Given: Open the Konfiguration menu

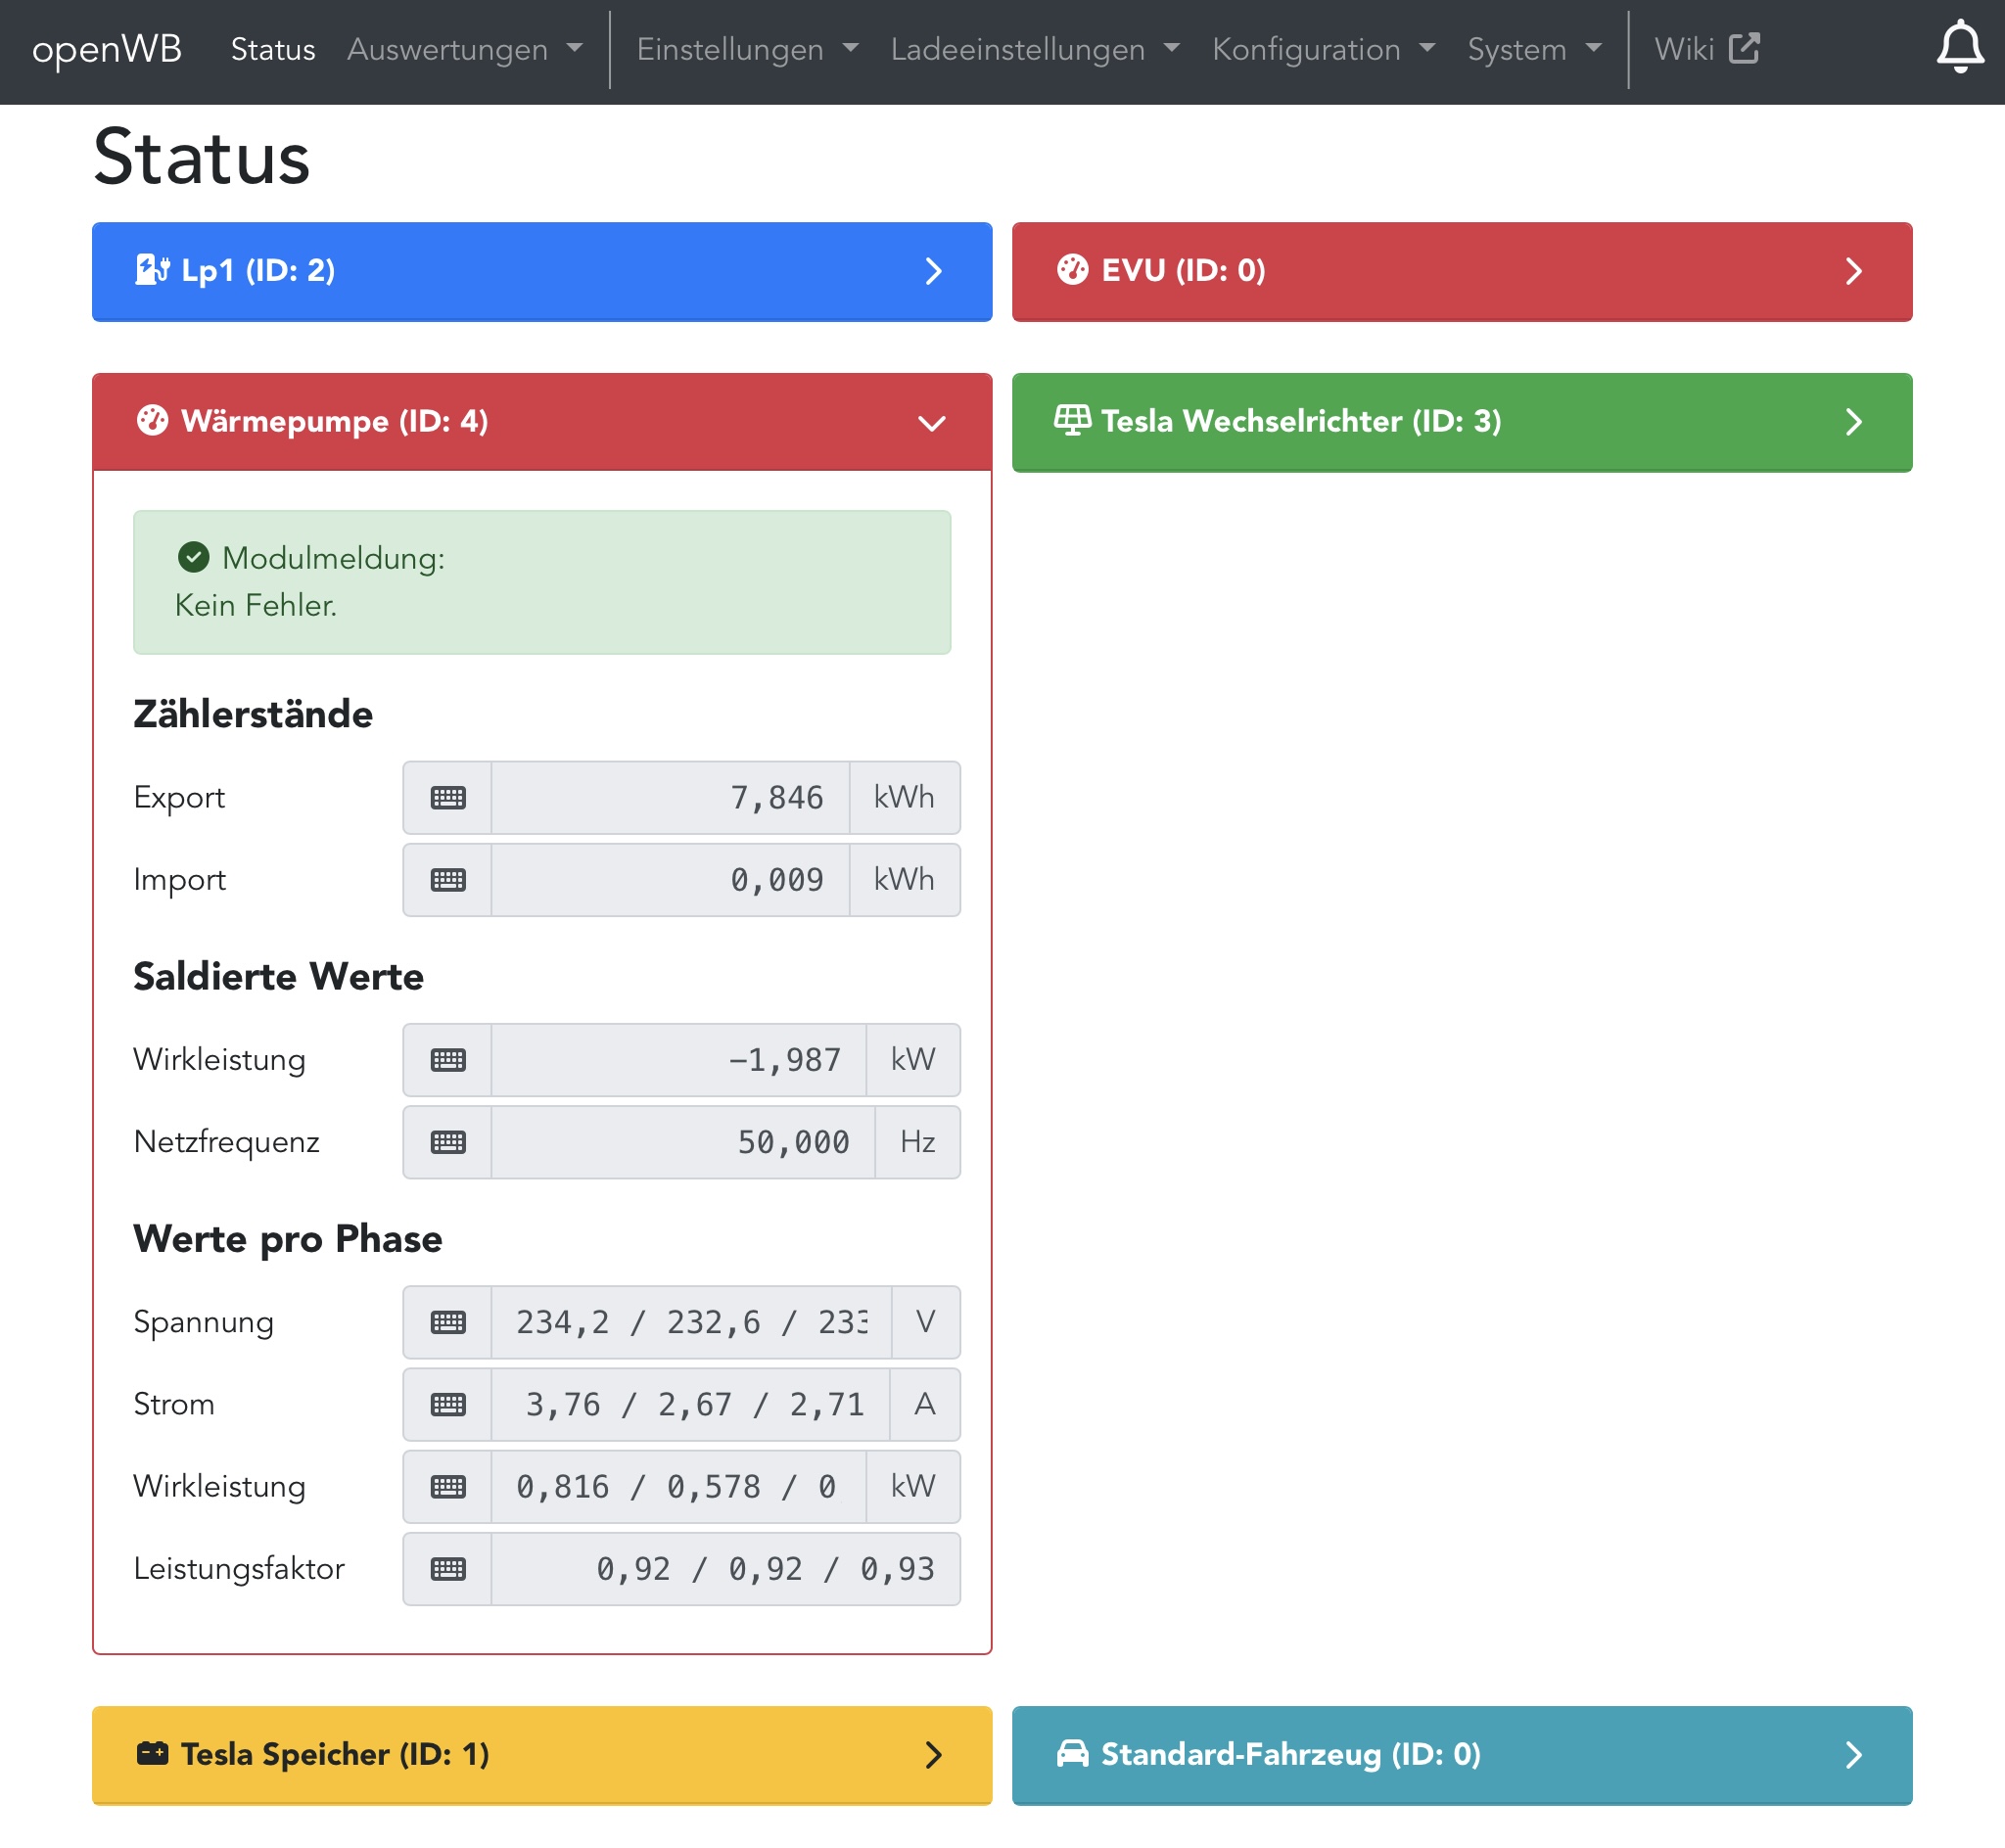Looking at the screenshot, I should [1322, 49].
